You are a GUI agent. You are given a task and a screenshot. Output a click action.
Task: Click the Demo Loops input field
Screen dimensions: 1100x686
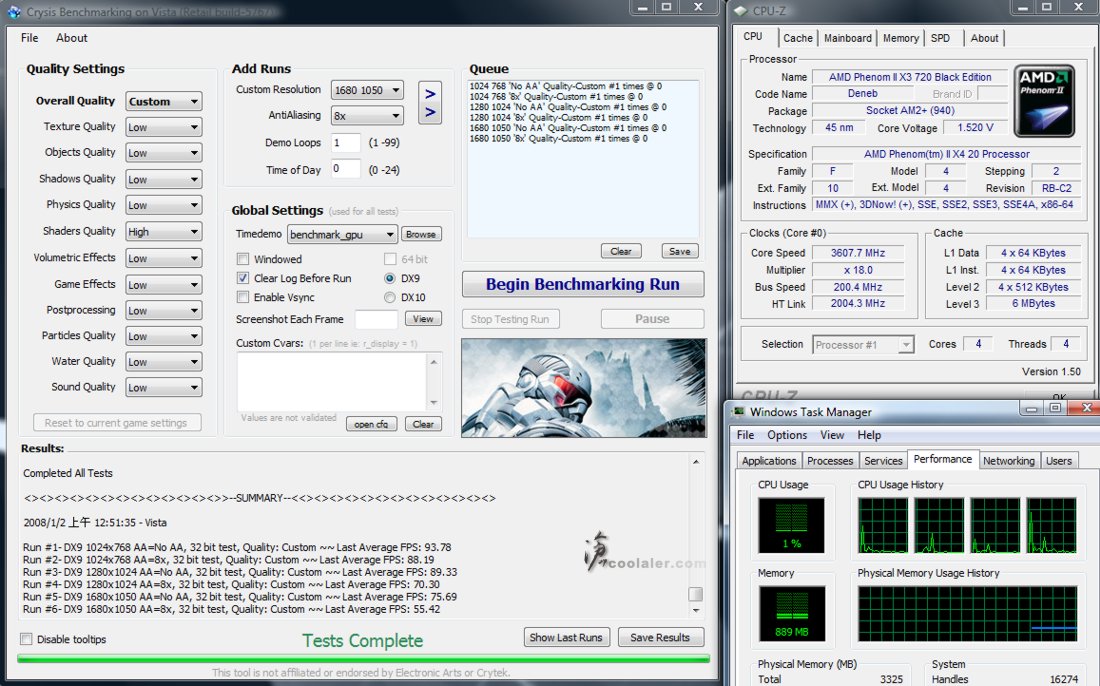[345, 142]
